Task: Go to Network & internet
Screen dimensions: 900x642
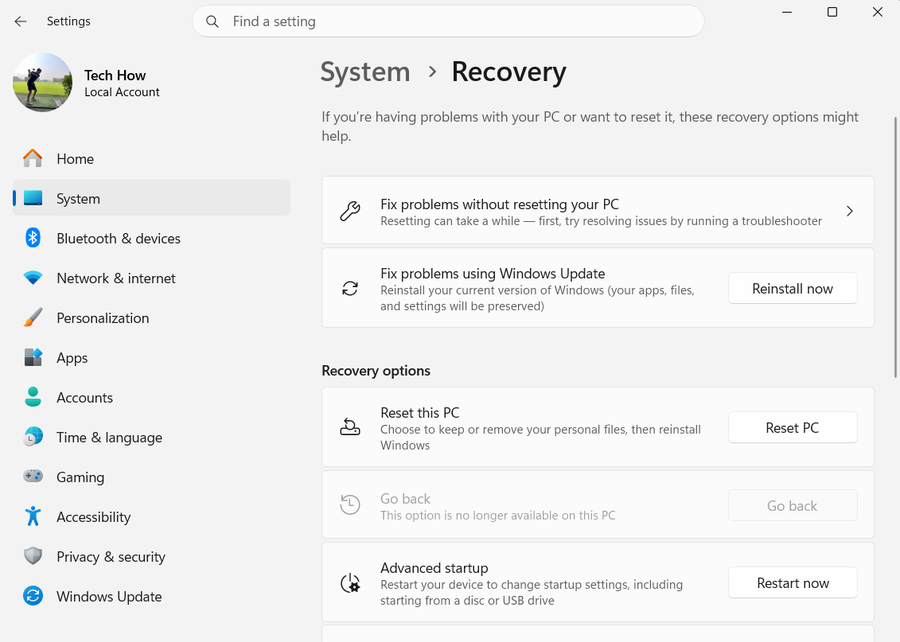Action: click(x=152, y=278)
